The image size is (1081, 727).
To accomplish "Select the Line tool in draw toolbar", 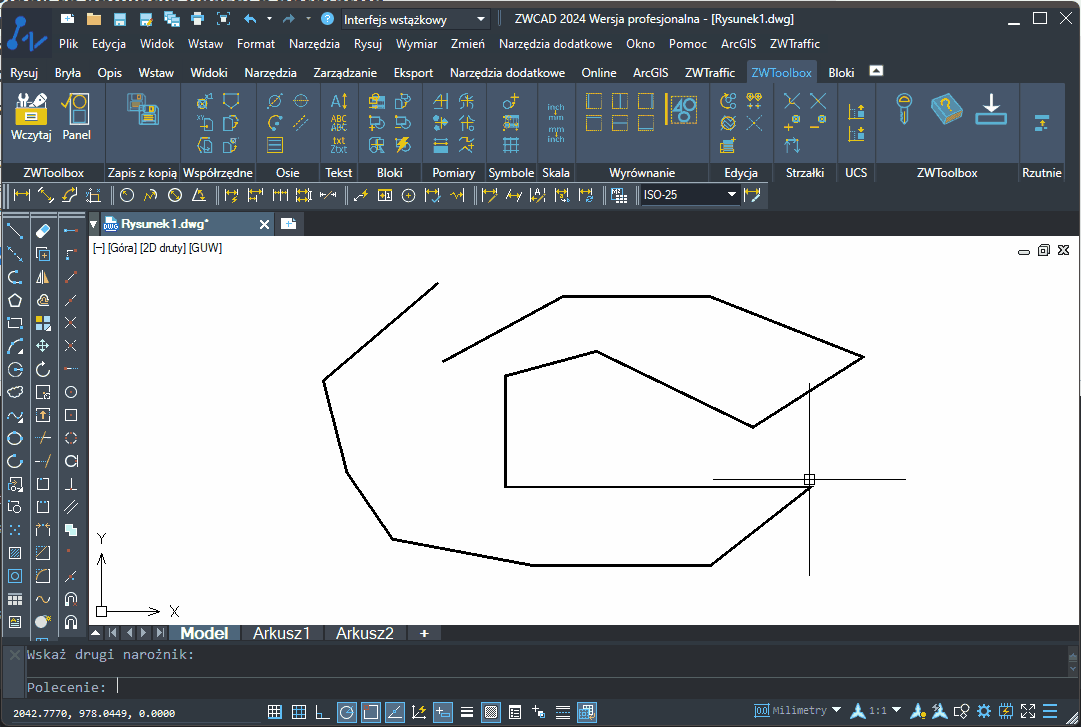I will [14, 231].
